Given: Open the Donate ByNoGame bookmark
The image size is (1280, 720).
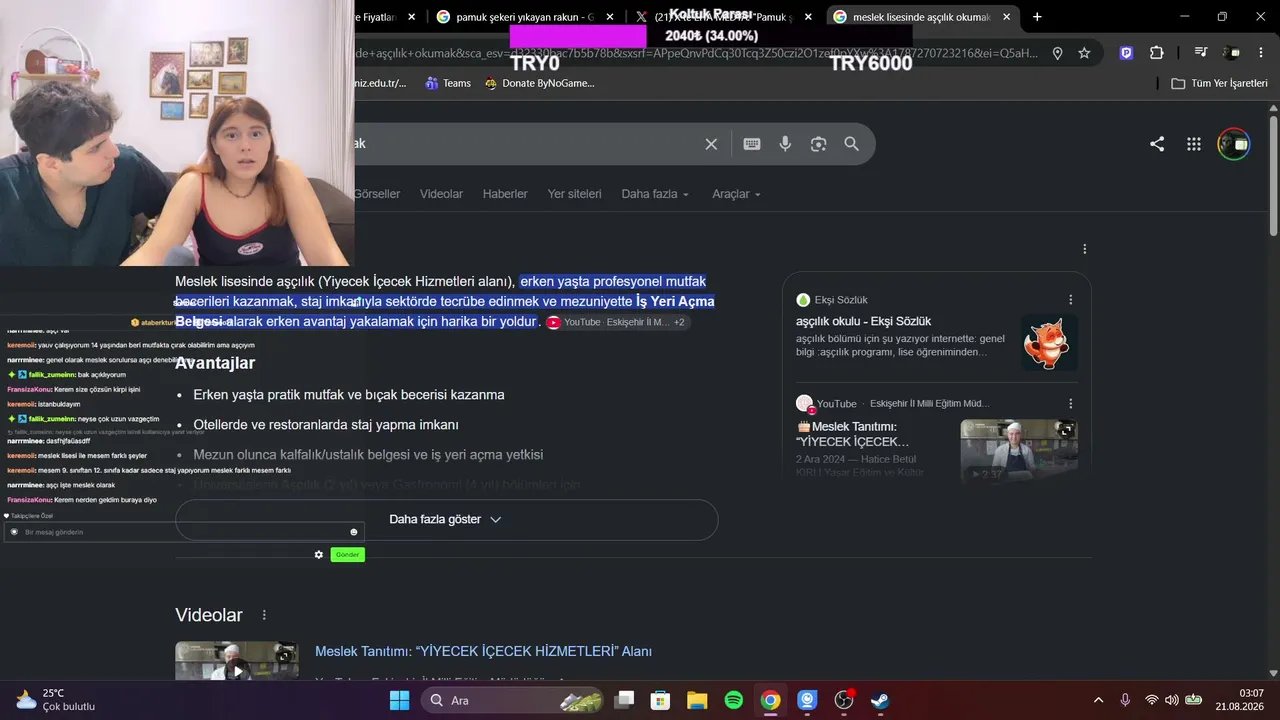Looking at the screenshot, I should (x=539, y=83).
